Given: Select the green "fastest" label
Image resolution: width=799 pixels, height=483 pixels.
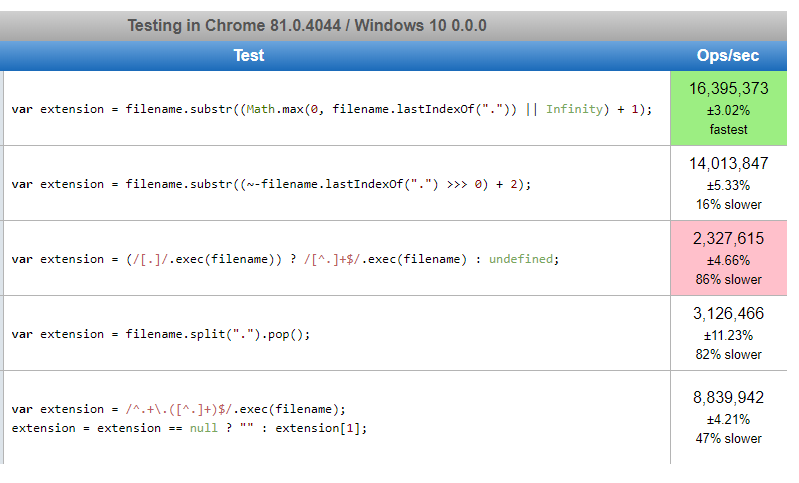Looking at the screenshot, I should [x=728, y=129].
